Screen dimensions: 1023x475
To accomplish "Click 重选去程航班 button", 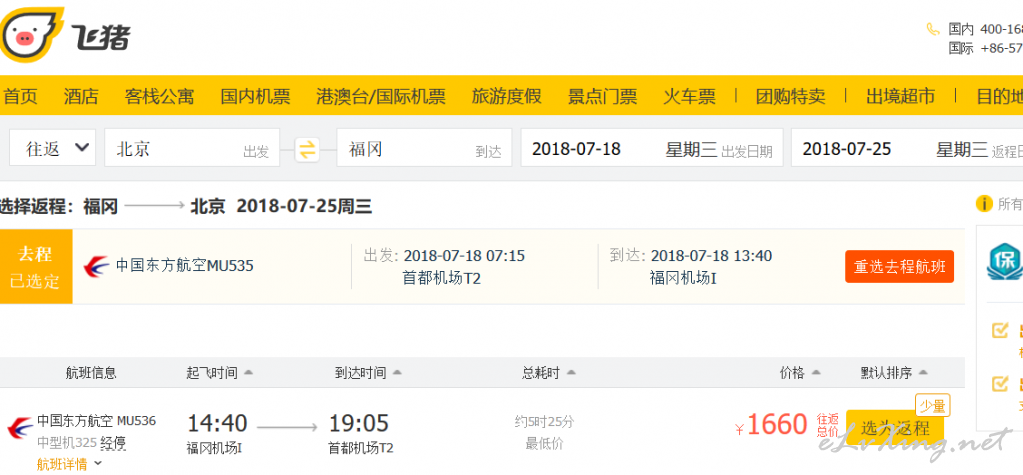I will 899,267.
